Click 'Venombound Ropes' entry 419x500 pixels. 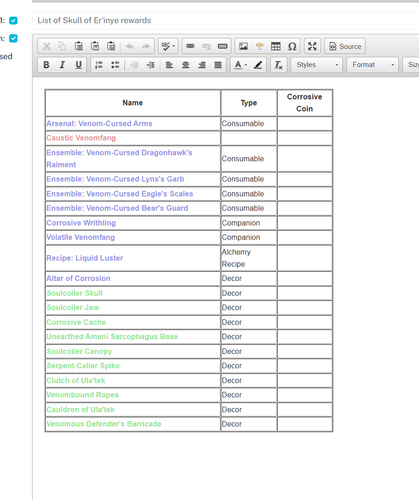pos(83,395)
